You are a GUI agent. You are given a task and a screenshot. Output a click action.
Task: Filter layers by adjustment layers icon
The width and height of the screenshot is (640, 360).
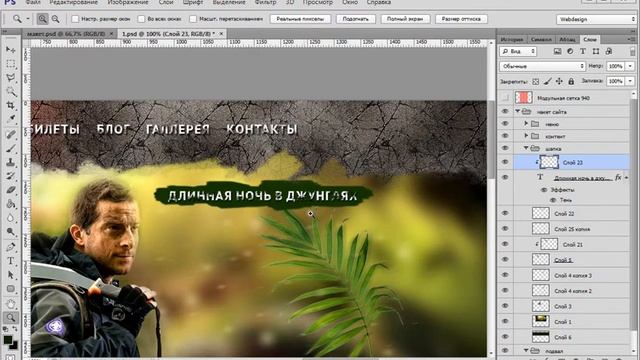coord(570,51)
